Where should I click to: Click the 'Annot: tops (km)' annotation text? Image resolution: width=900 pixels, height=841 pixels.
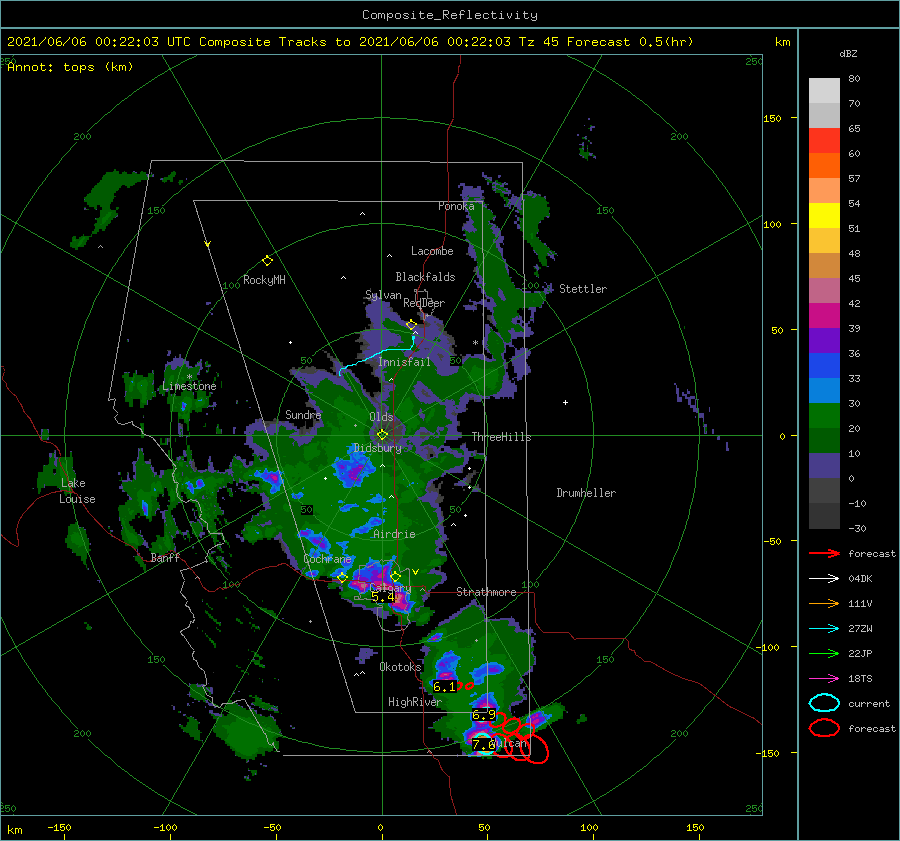[70, 67]
